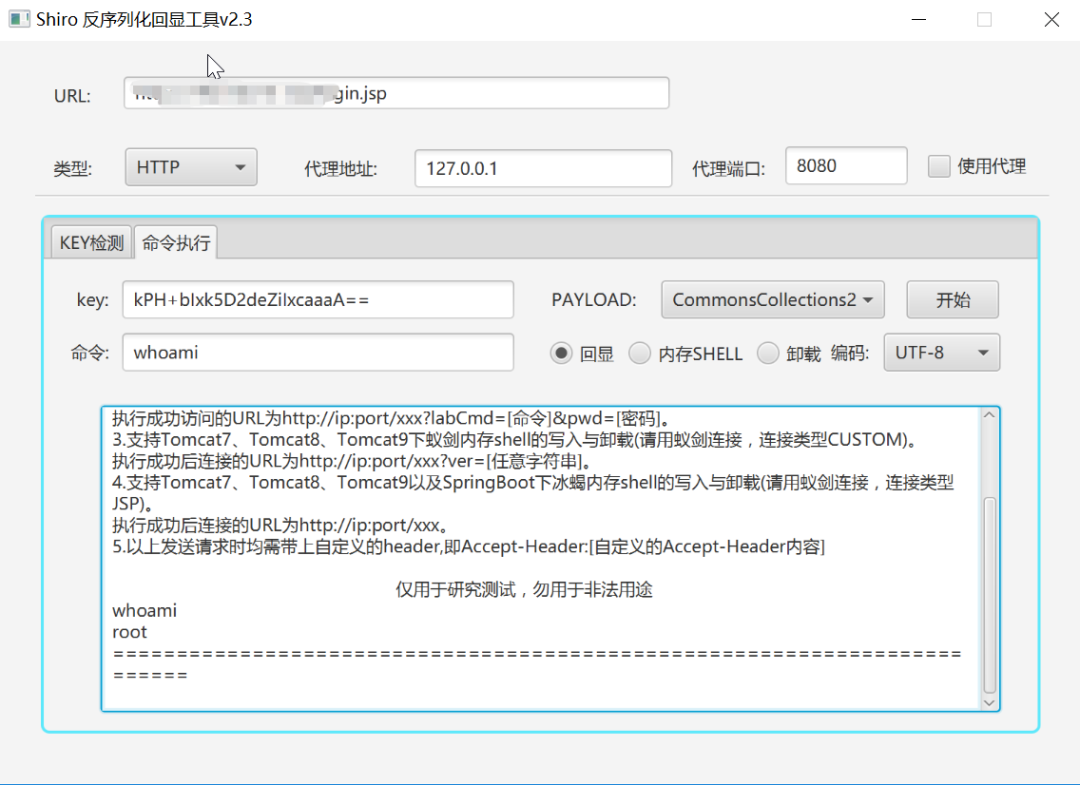
Task: Click the 命令 field showing whoami
Action: coord(318,352)
